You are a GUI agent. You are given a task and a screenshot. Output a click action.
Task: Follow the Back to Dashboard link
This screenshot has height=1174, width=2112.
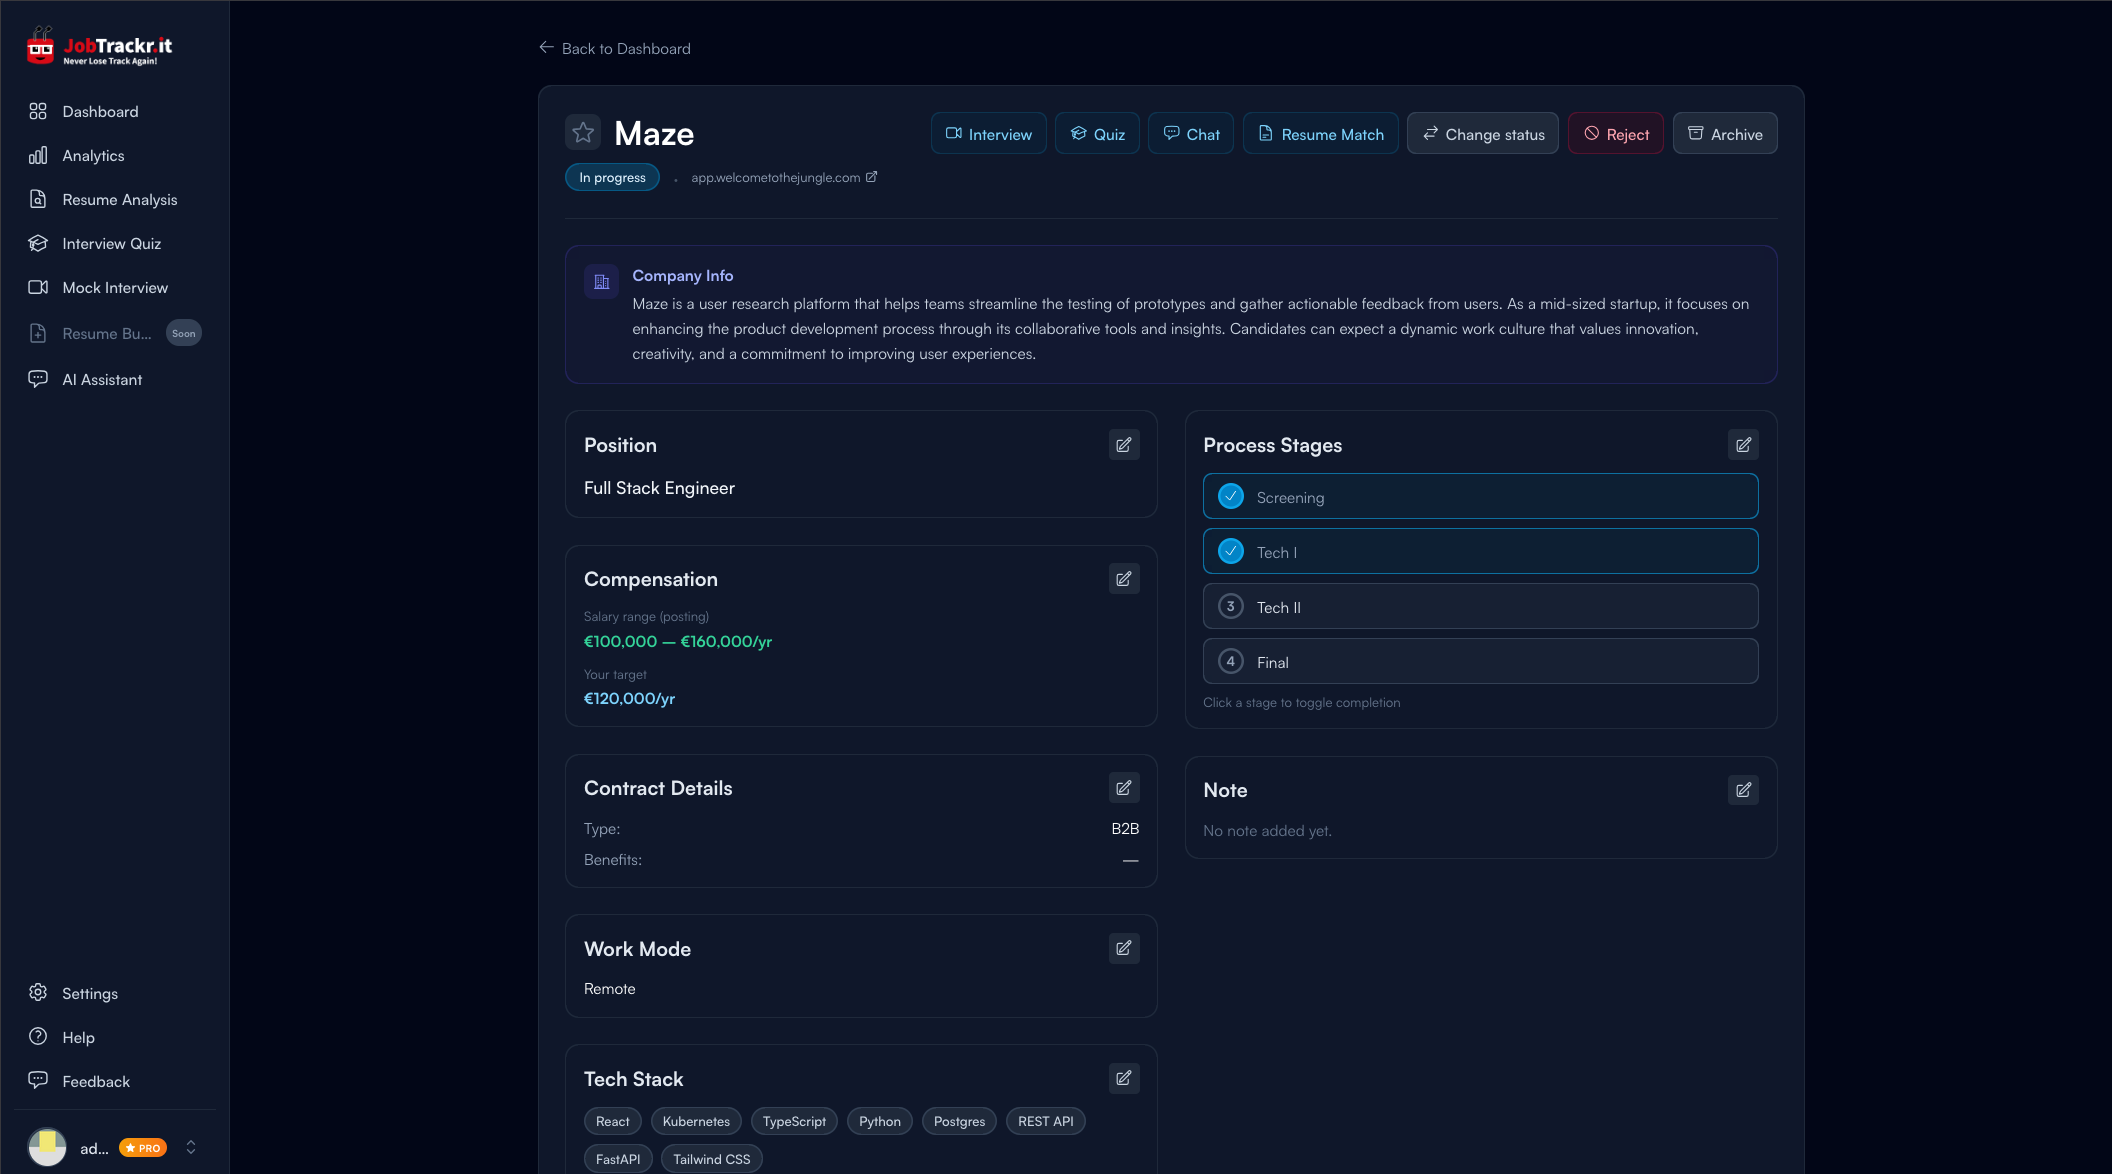click(614, 48)
